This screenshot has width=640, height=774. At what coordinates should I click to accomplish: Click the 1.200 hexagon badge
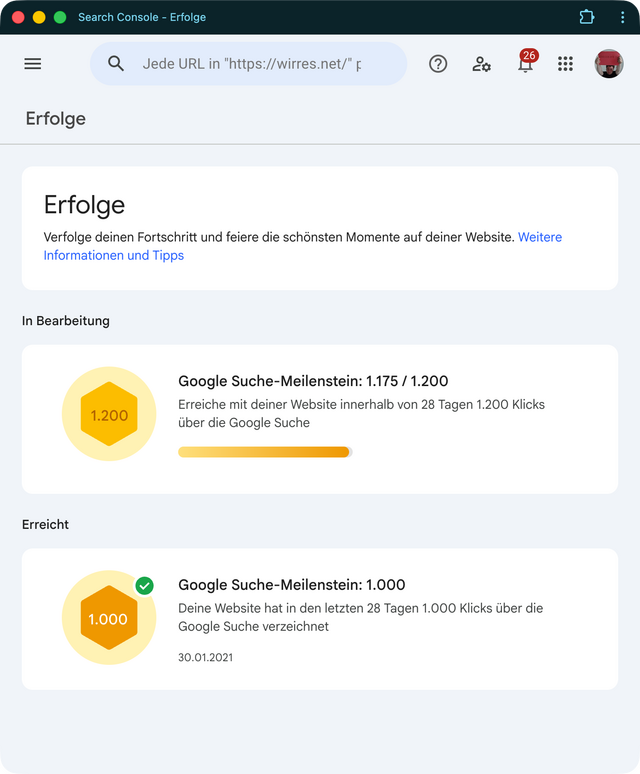click(x=109, y=414)
